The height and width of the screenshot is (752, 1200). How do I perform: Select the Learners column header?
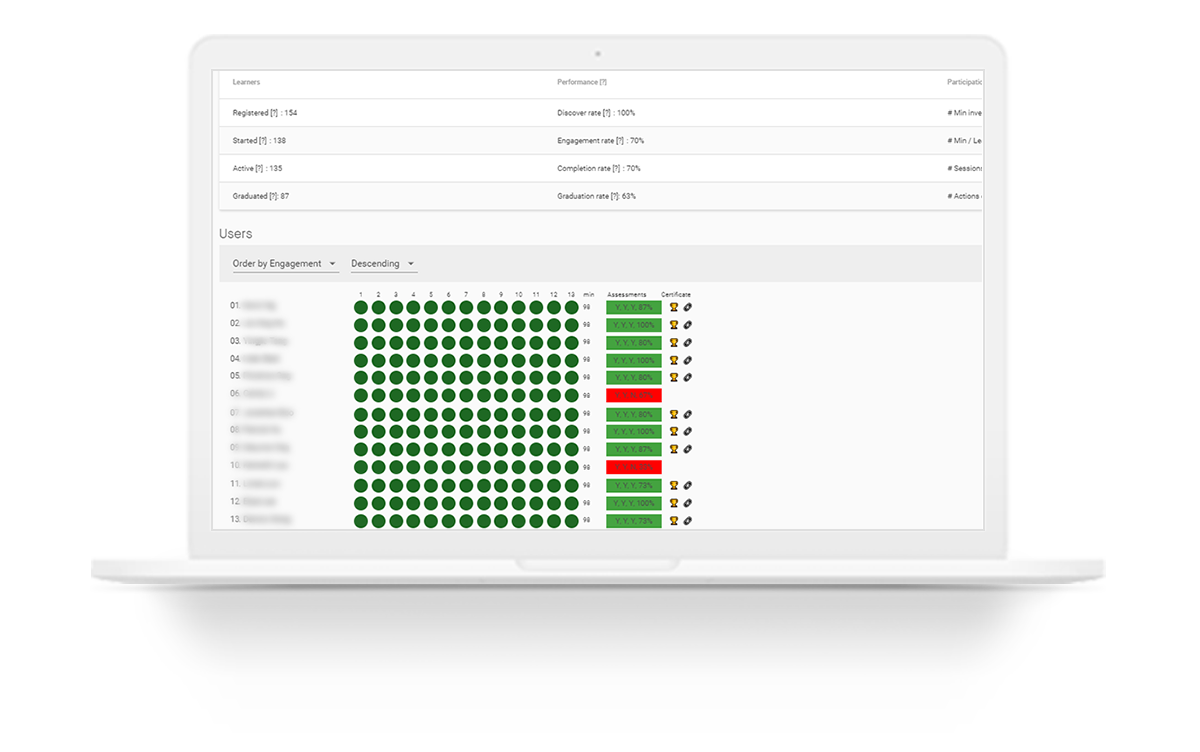tap(245, 82)
